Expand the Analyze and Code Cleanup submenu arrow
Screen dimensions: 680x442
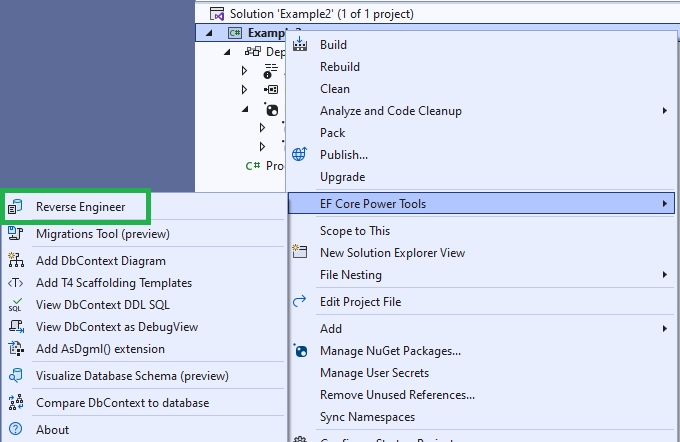(664, 111)
